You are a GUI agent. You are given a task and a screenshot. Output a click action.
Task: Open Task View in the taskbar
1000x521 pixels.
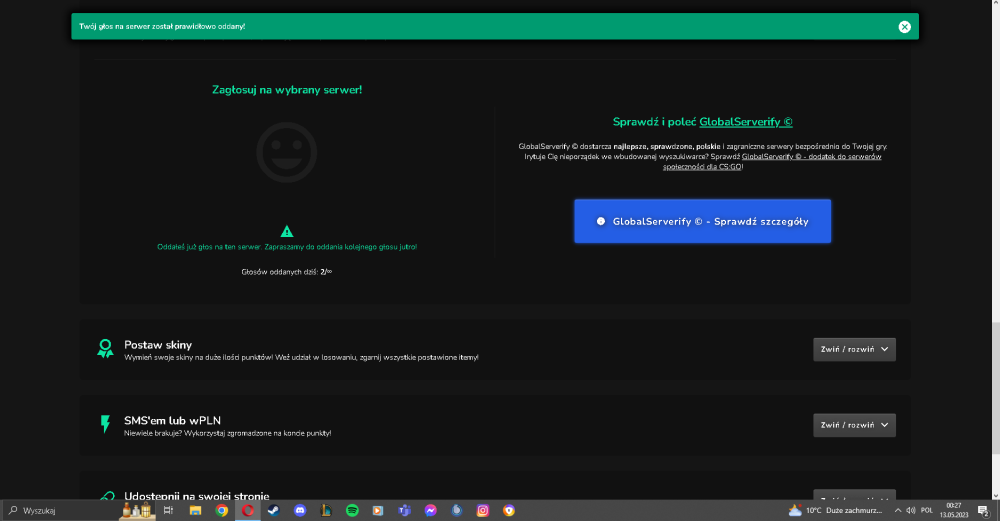pyautogui.click(x=168, y=510)
